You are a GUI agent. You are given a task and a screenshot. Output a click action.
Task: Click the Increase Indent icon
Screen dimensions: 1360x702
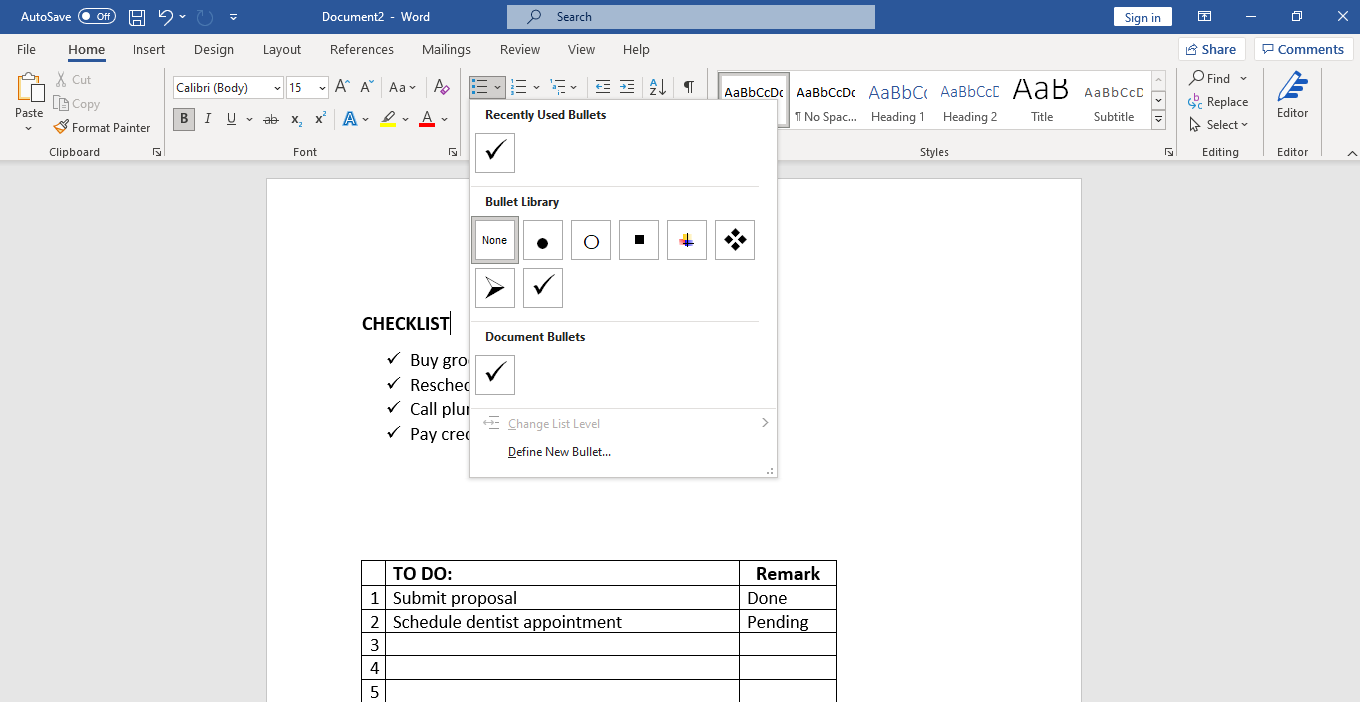(627, 87)
